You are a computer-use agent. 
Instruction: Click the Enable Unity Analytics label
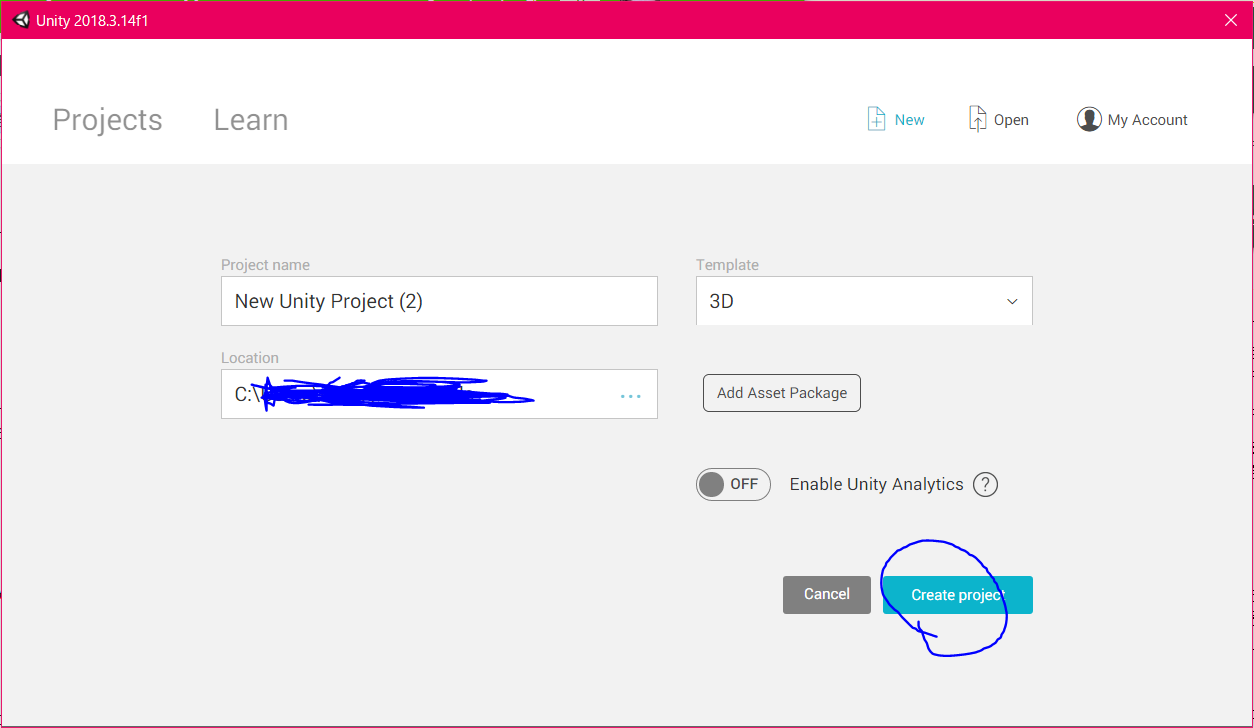[877, 484]
